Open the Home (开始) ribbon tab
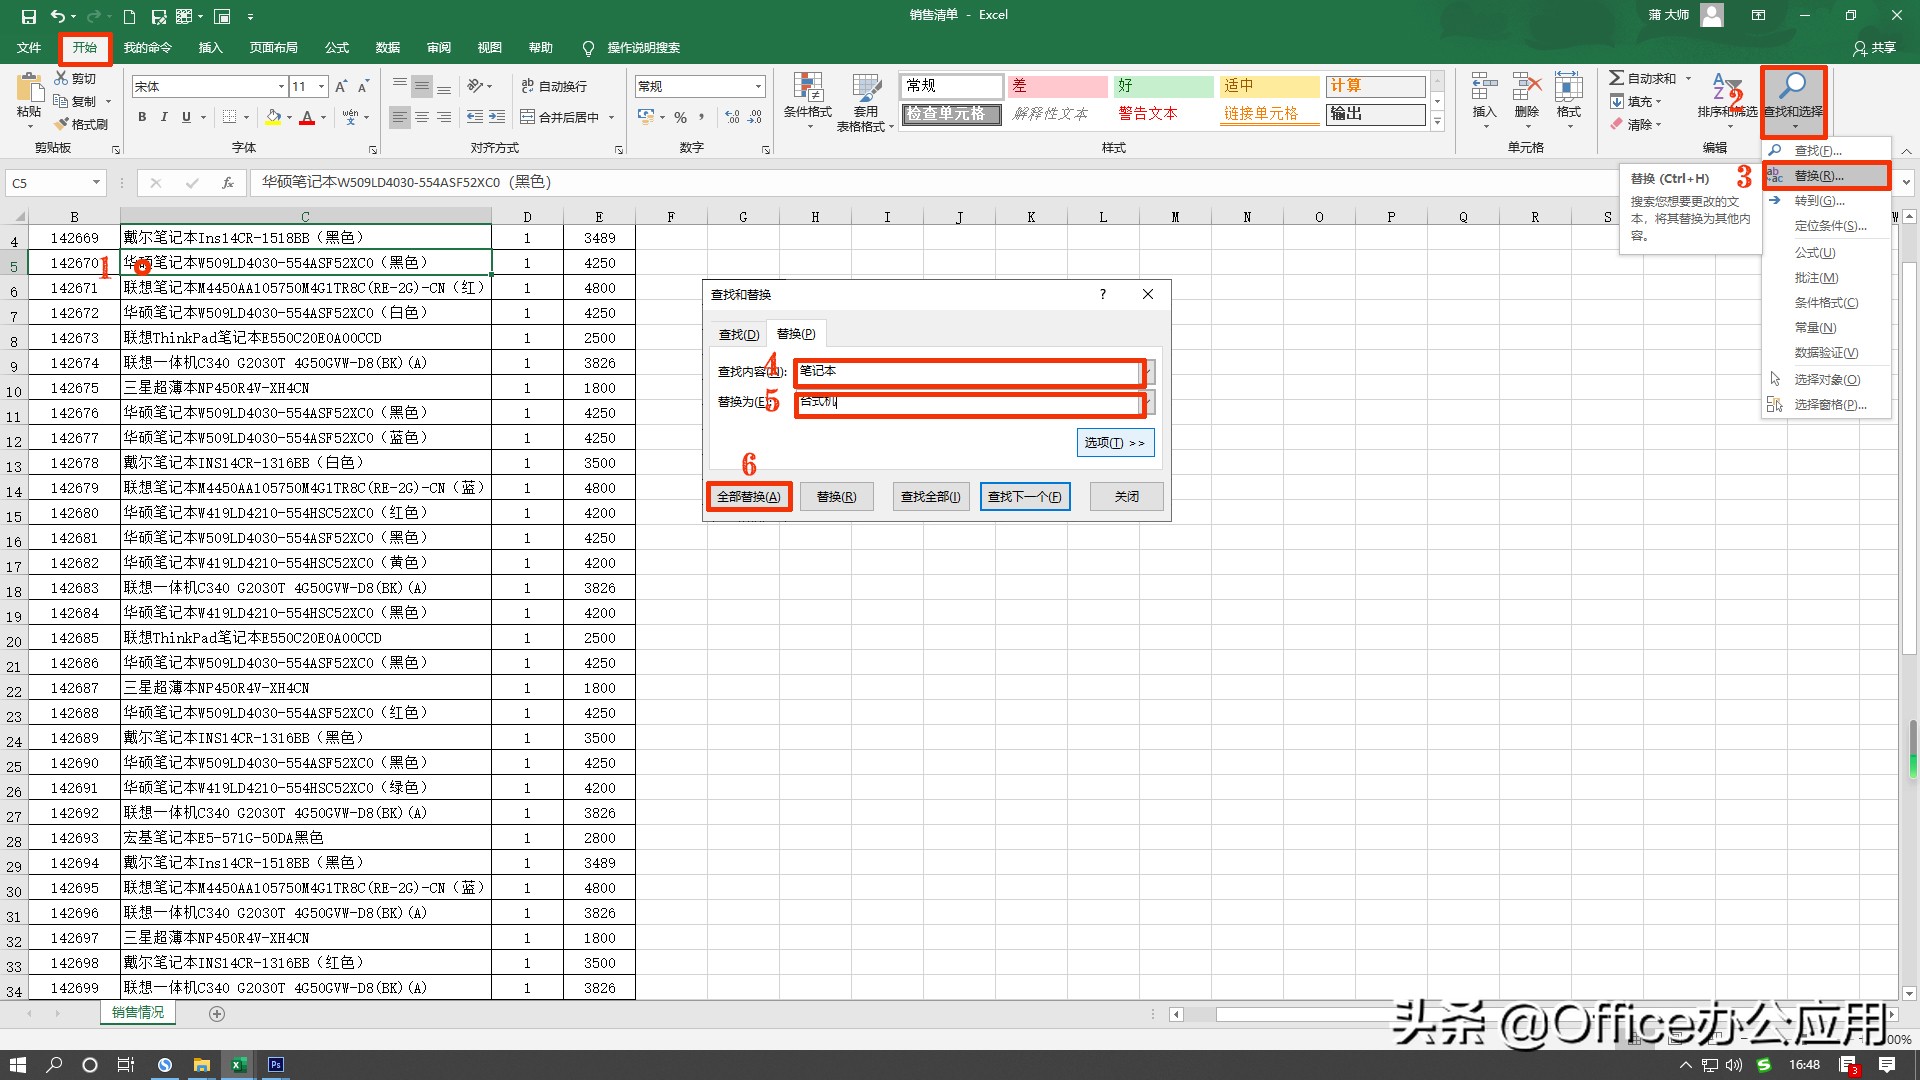Screen dimensions: 1920x1080 click(x=85, y=47)
